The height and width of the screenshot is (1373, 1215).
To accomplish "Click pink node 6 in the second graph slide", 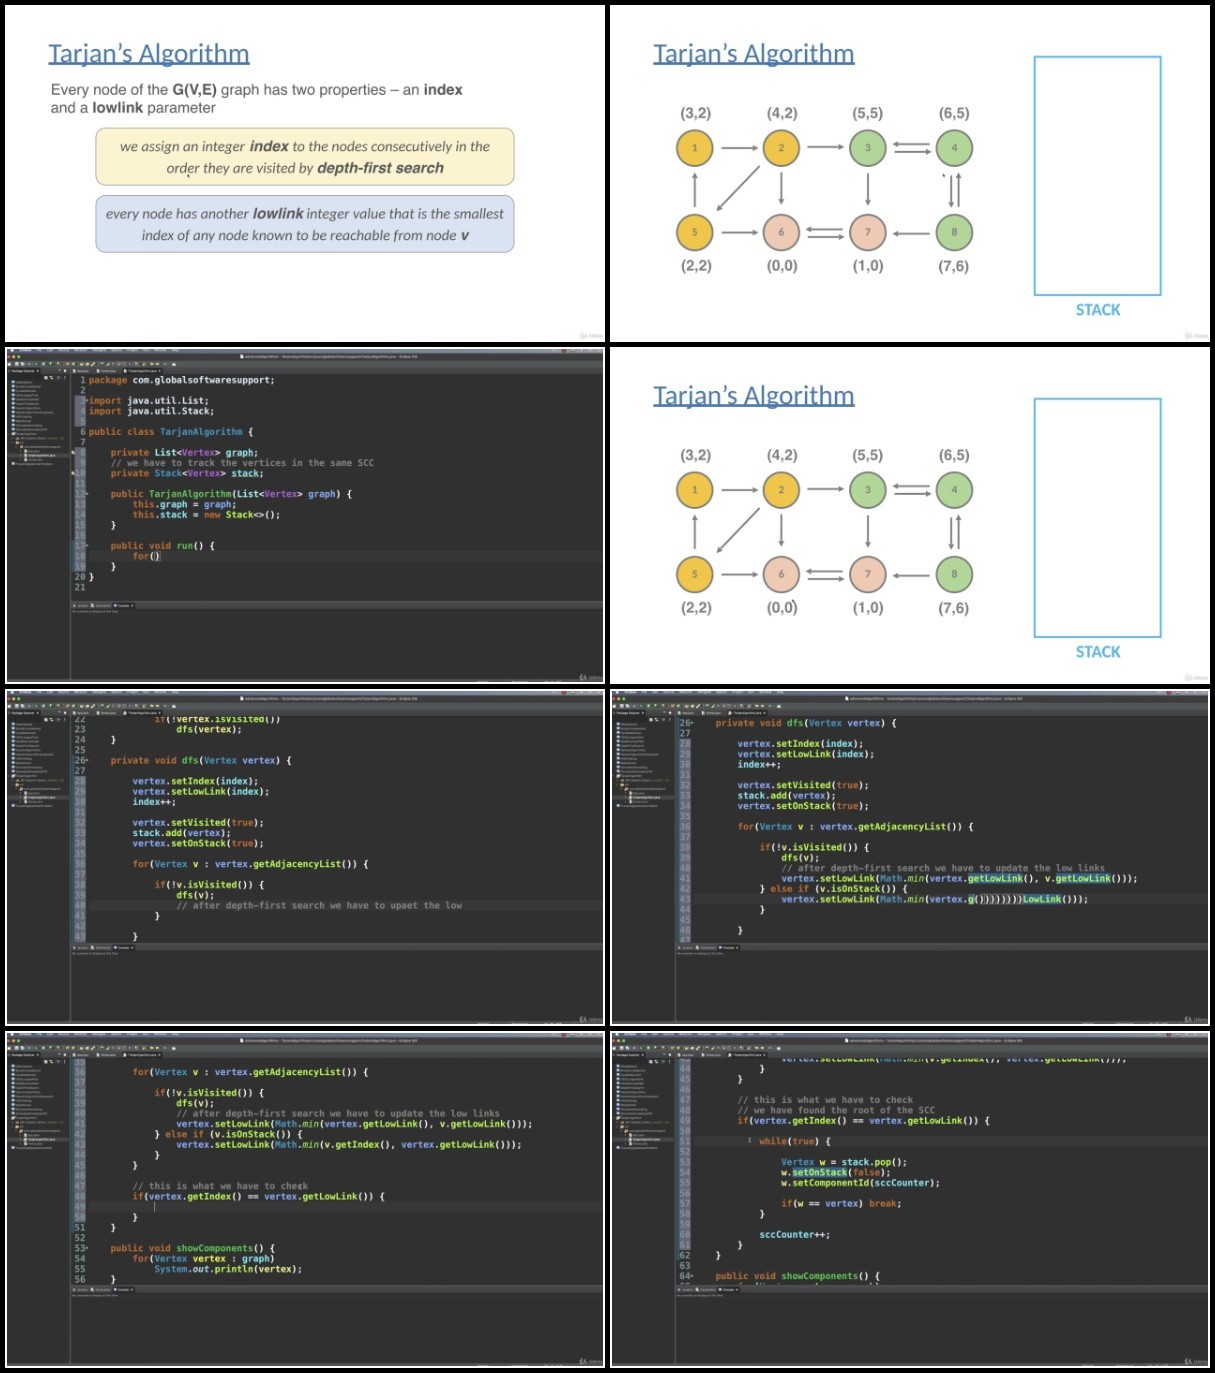I will pyautogui.click(x=781, y=574).
